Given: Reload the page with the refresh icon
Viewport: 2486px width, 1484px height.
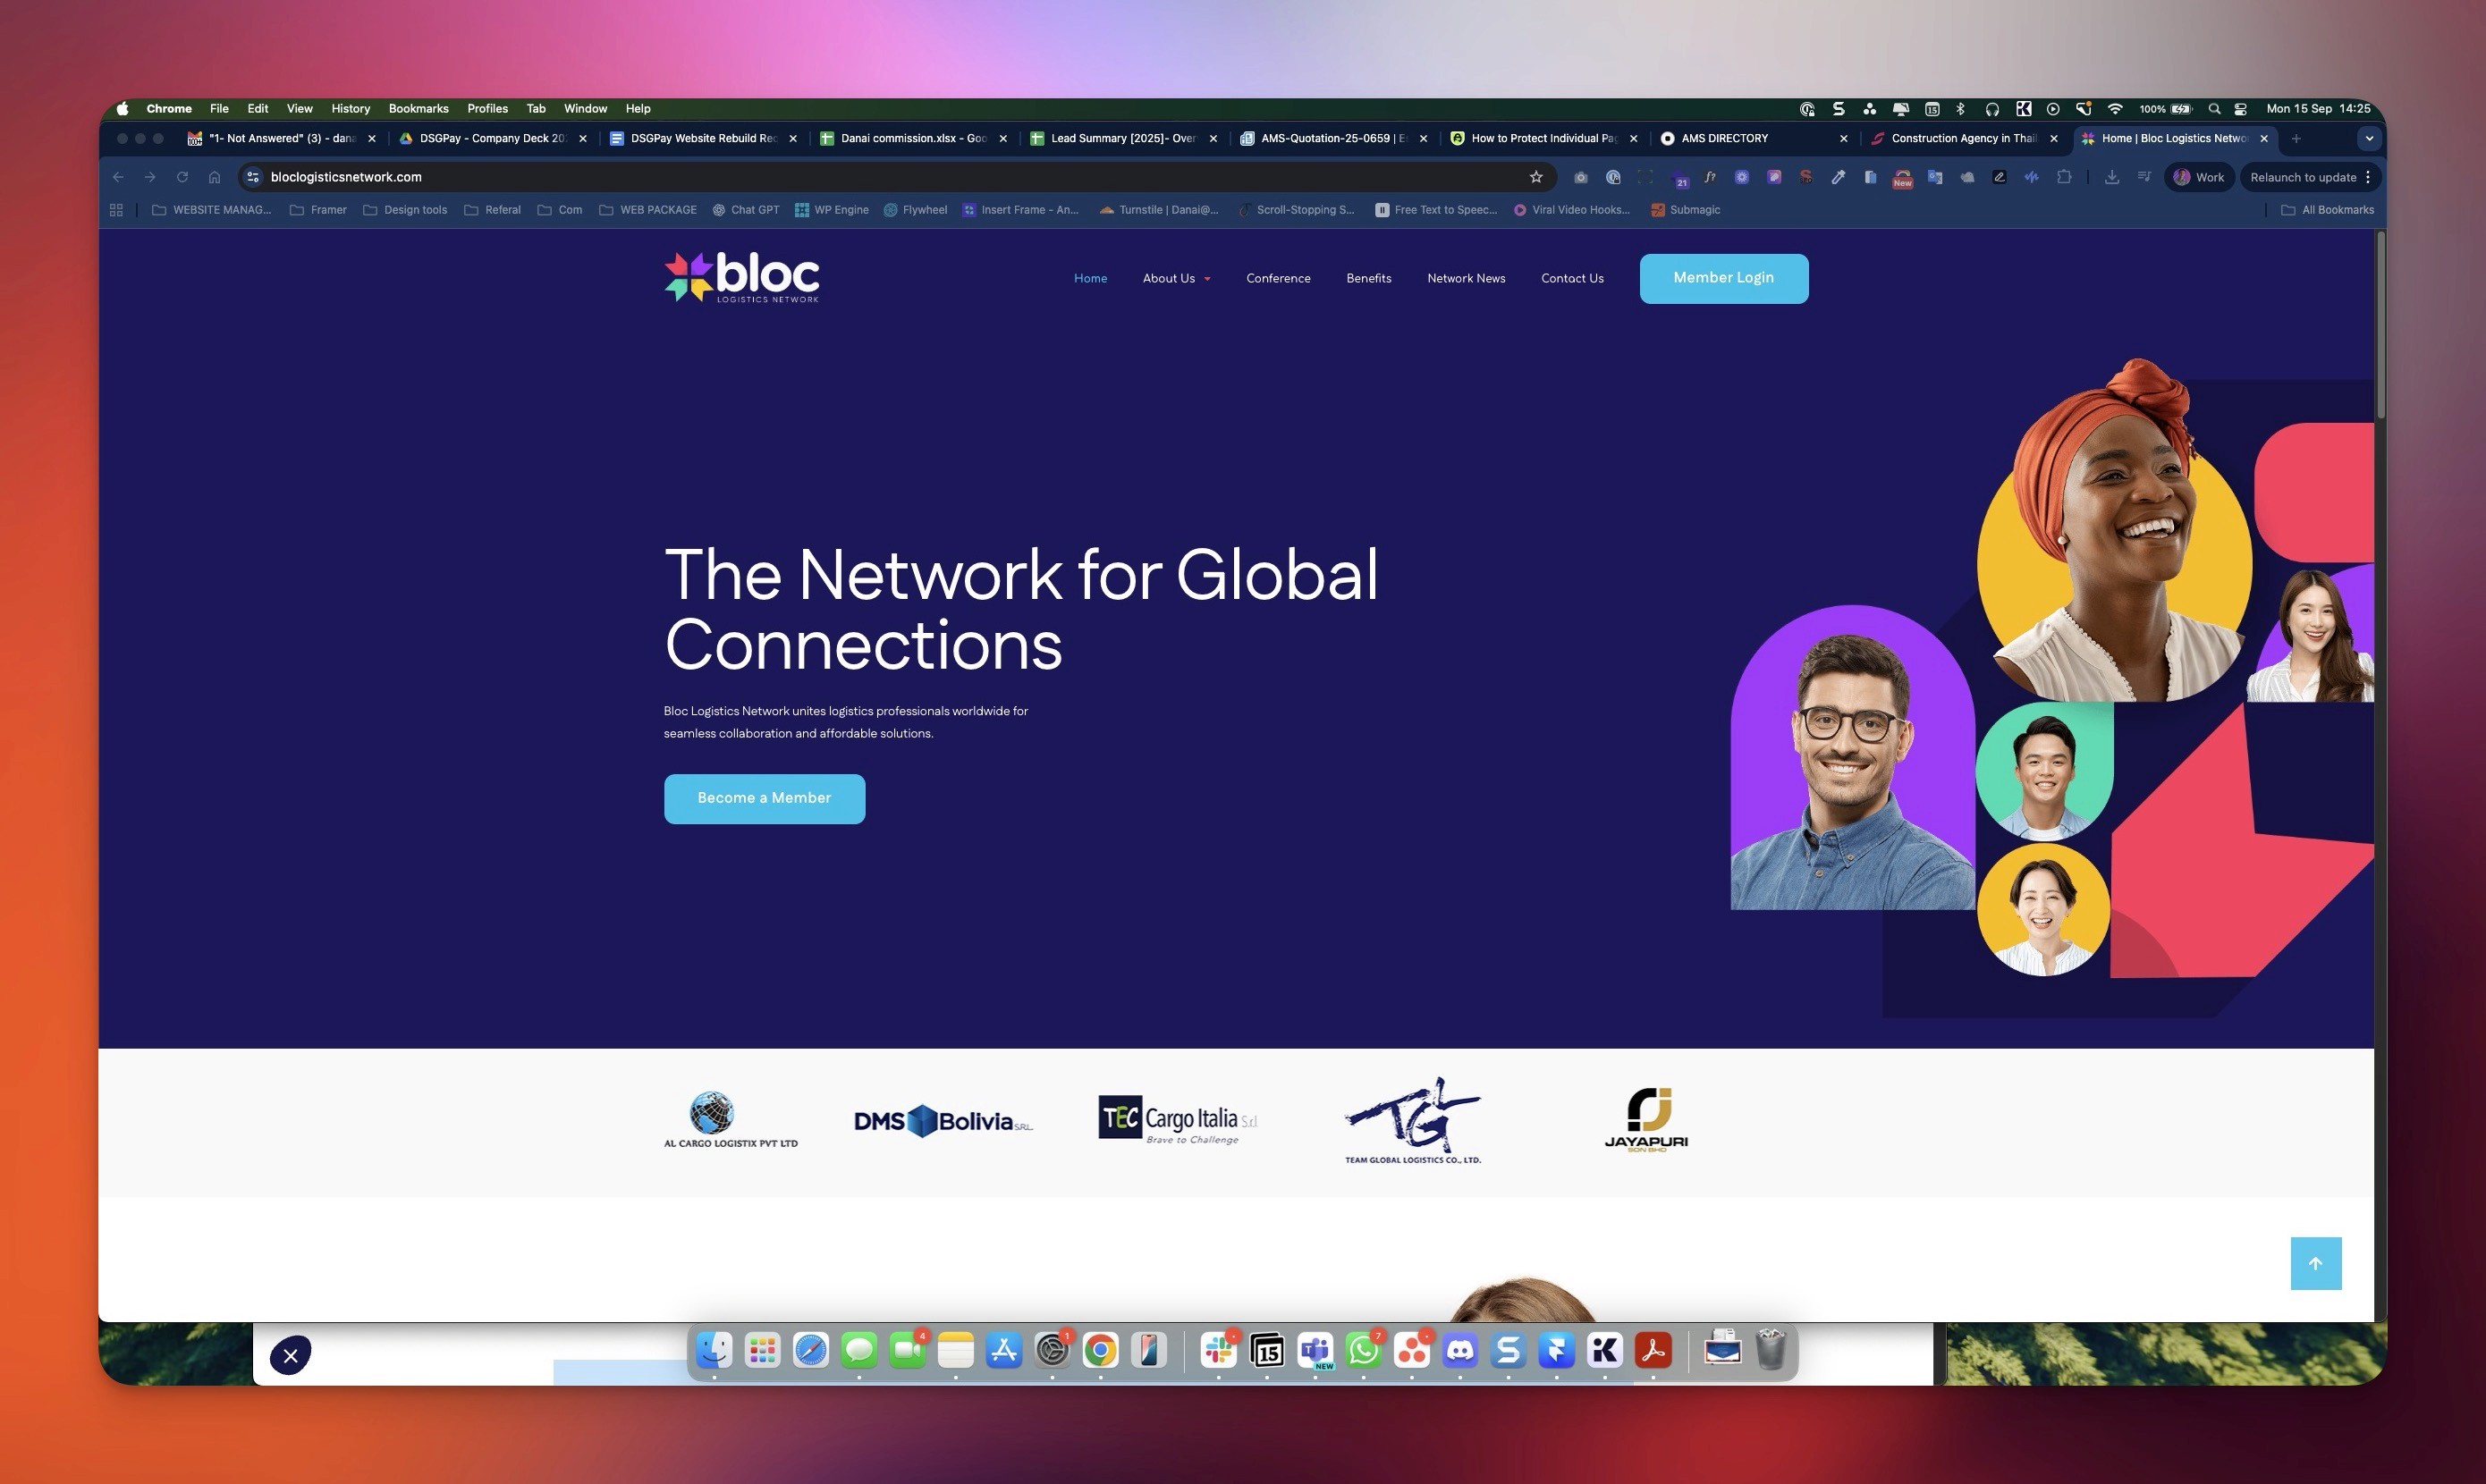Looking at the screenshot, I should (x=182, y=177).
